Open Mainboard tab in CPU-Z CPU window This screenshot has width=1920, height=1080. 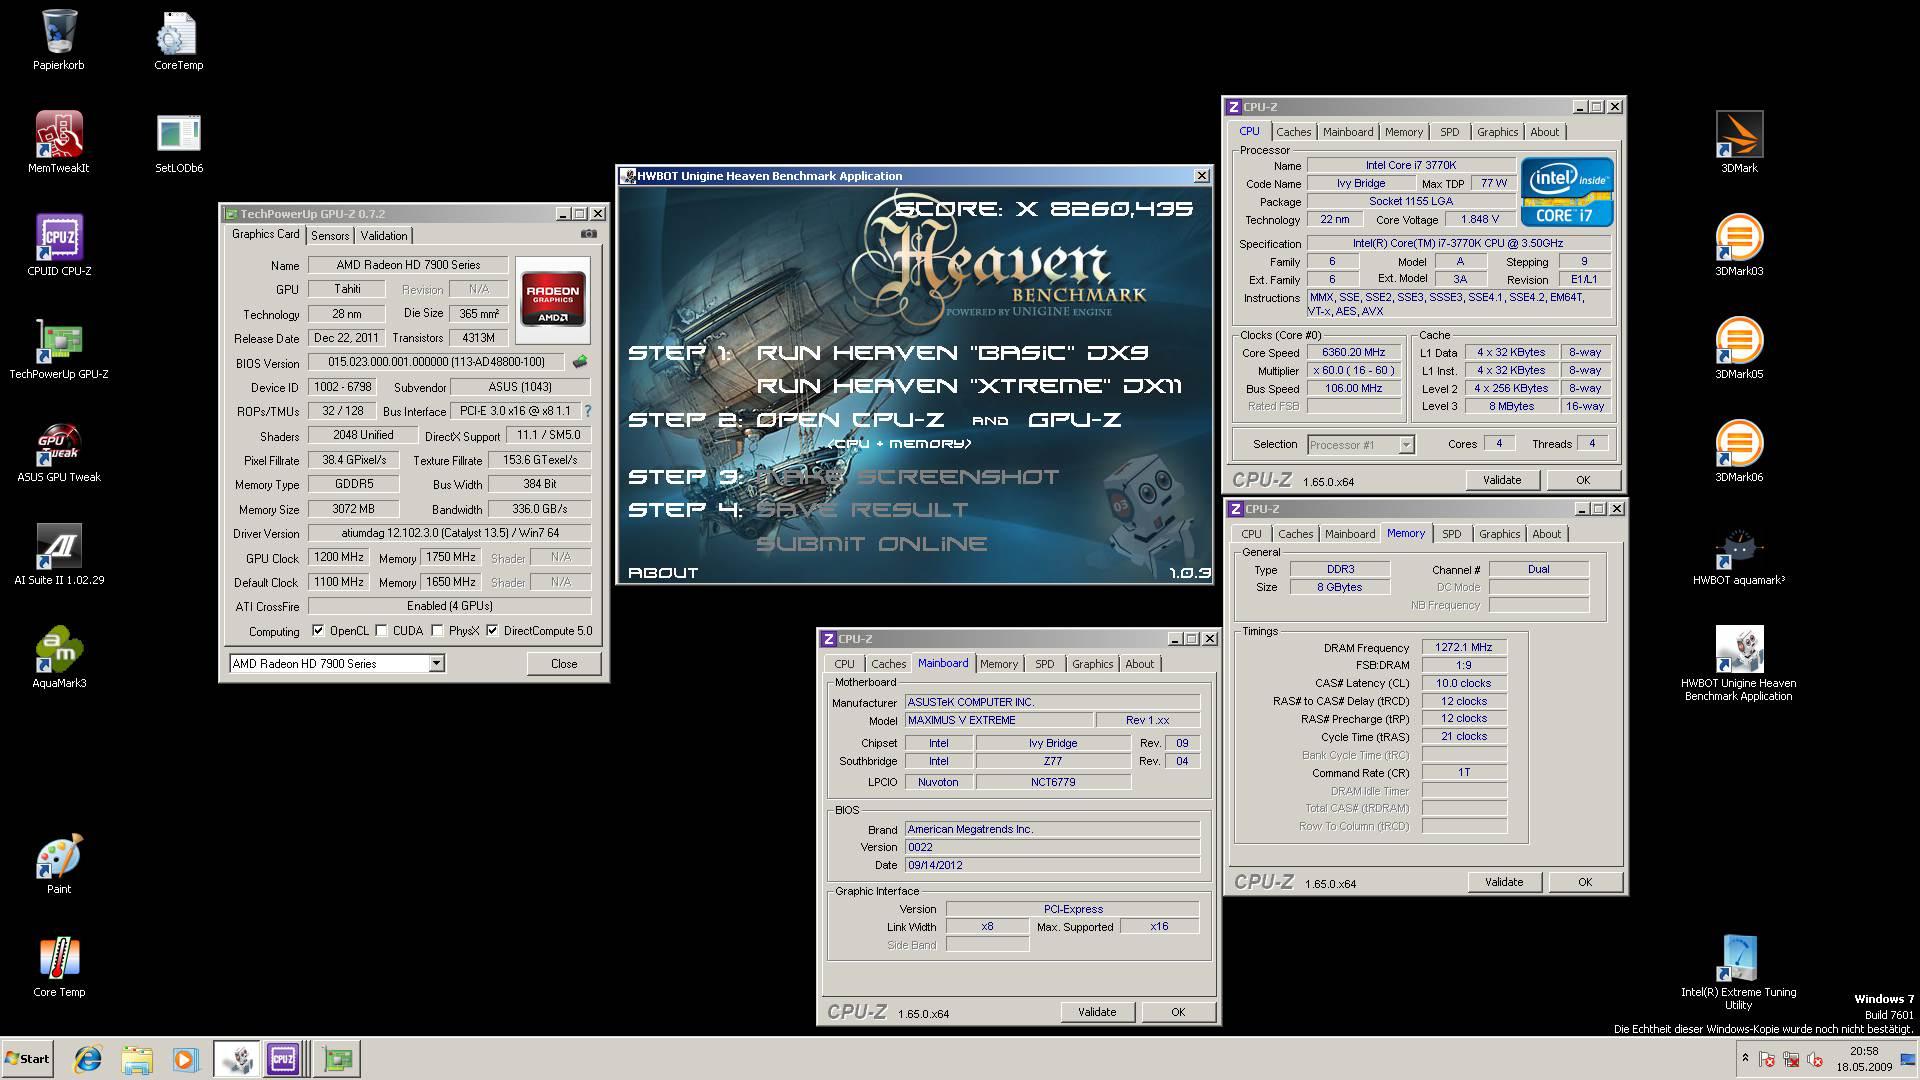click(1348, 132)
